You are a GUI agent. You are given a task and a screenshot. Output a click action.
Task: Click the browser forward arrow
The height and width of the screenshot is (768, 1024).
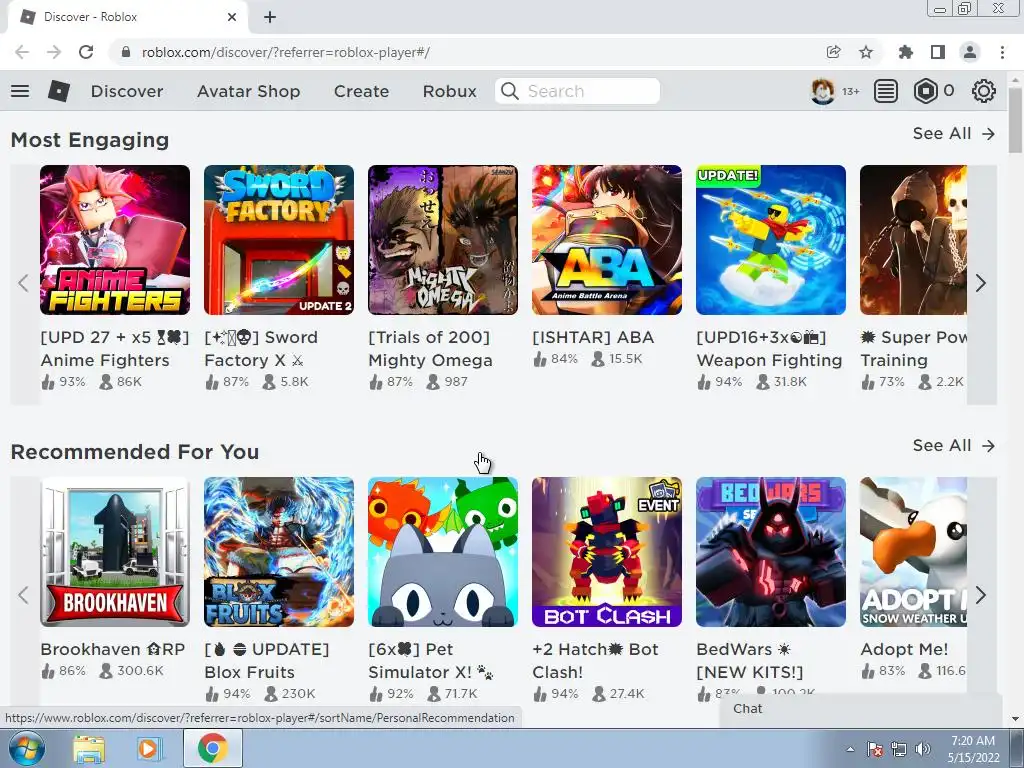pos(54,52)
